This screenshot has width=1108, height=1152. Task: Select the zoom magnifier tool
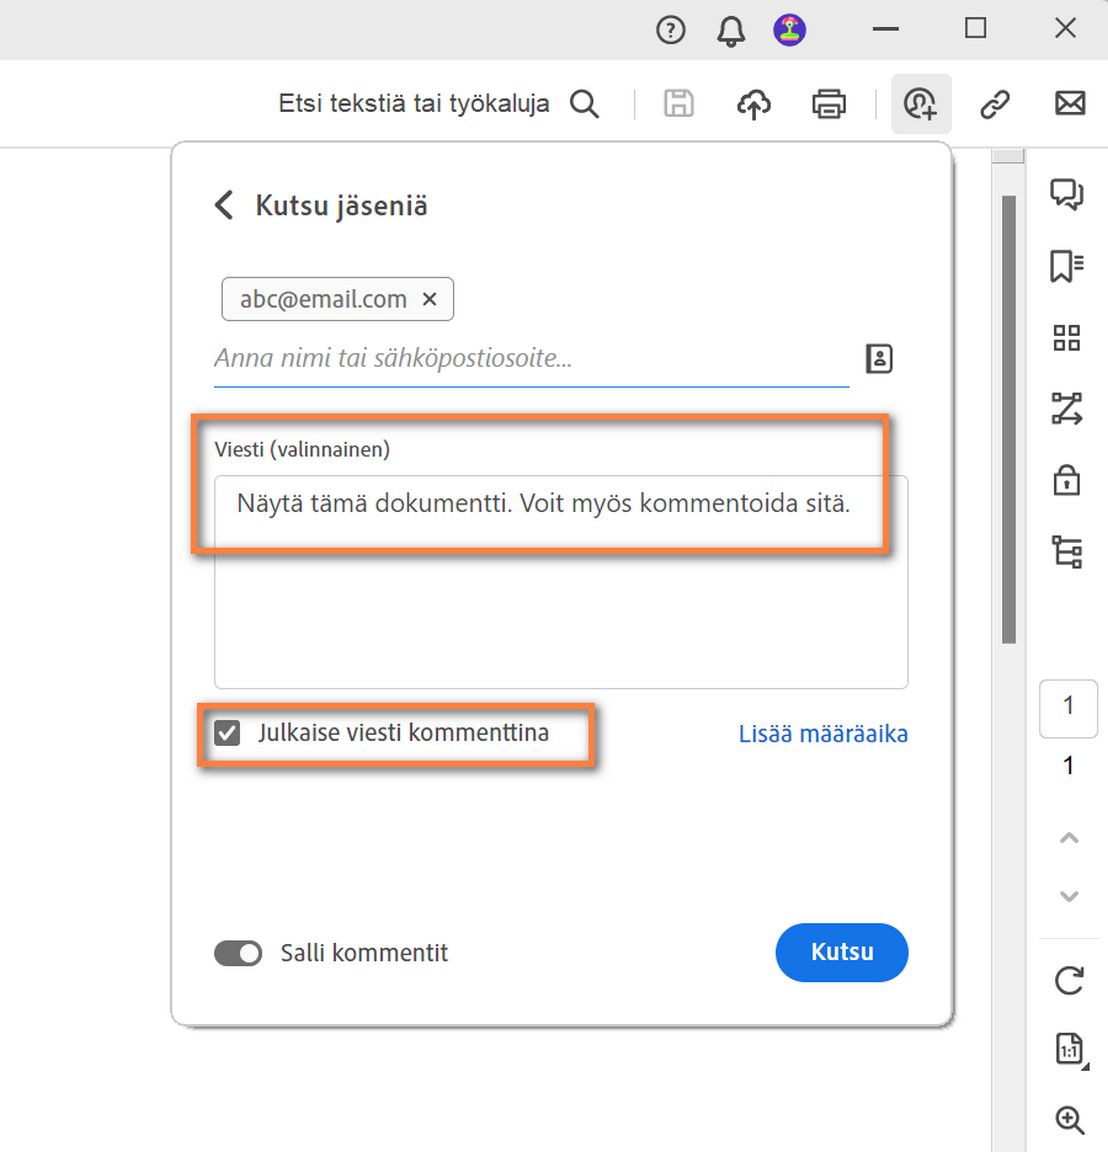[1070, 1119]
